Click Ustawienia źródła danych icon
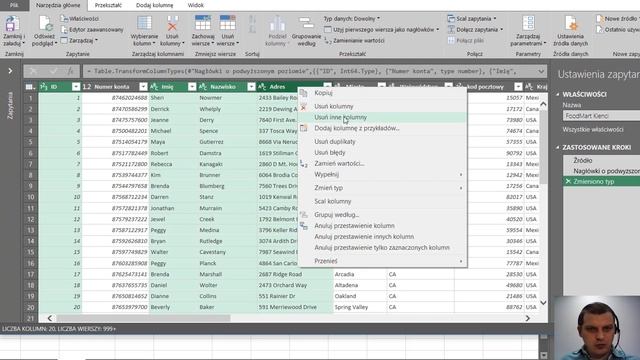 (x=571, y=24)
